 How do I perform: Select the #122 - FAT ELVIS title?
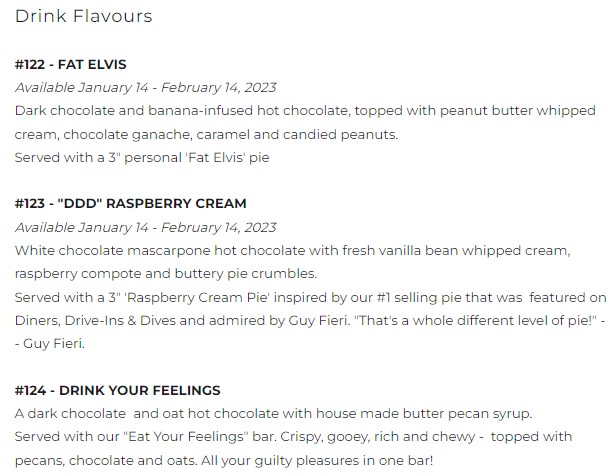coord(70,65)
